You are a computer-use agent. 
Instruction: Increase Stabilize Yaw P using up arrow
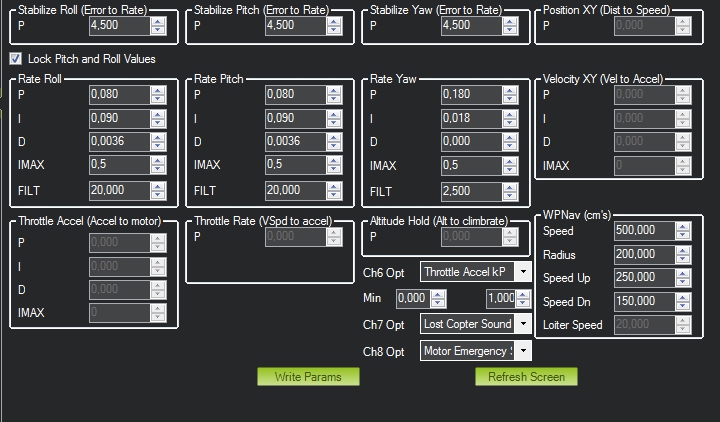click(510, 22)
